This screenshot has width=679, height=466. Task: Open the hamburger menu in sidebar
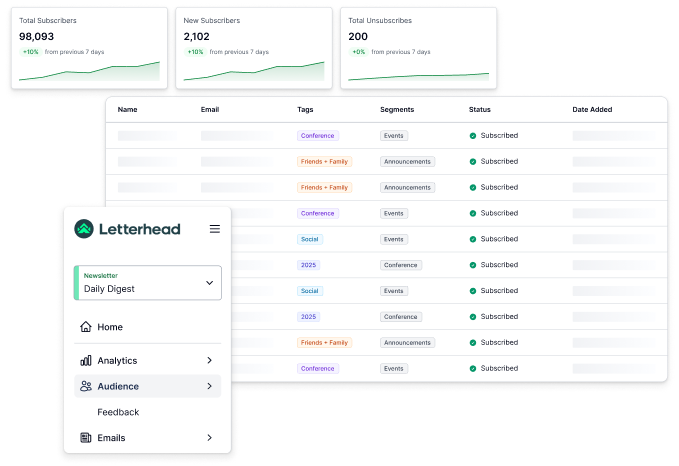point(215,229)
